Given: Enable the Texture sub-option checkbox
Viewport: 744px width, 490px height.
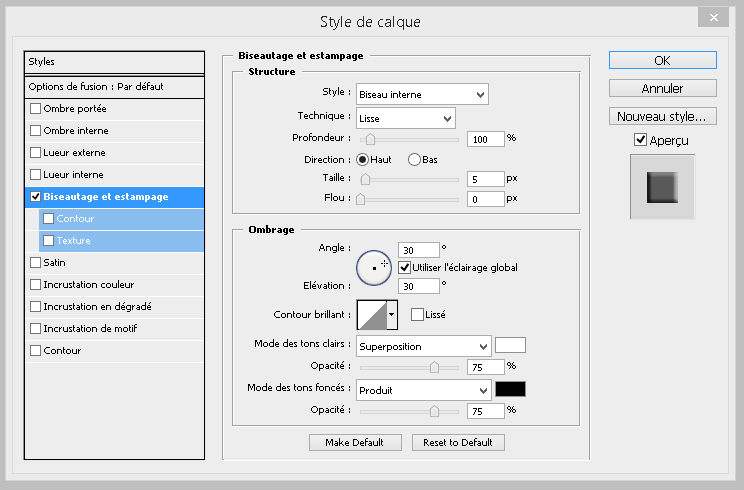Looking at the screenshot, I should [x=48, y=240].
